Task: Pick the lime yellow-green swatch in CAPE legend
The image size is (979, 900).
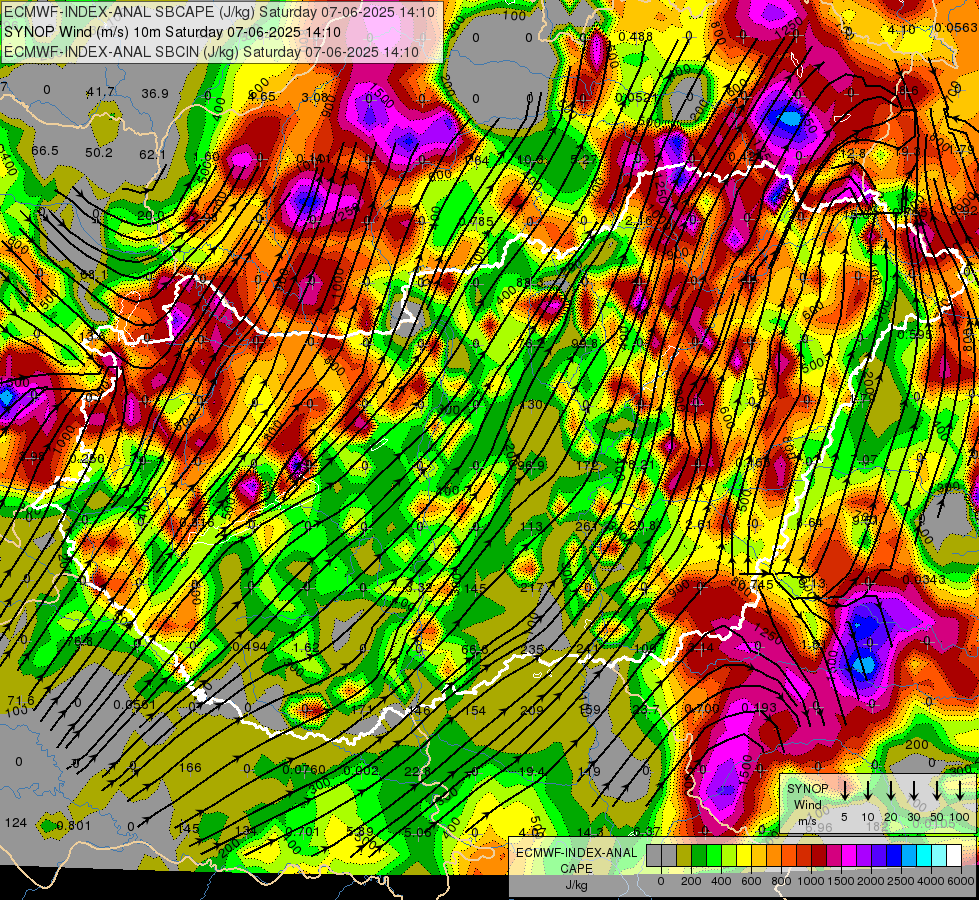Action: pos(729,856)
